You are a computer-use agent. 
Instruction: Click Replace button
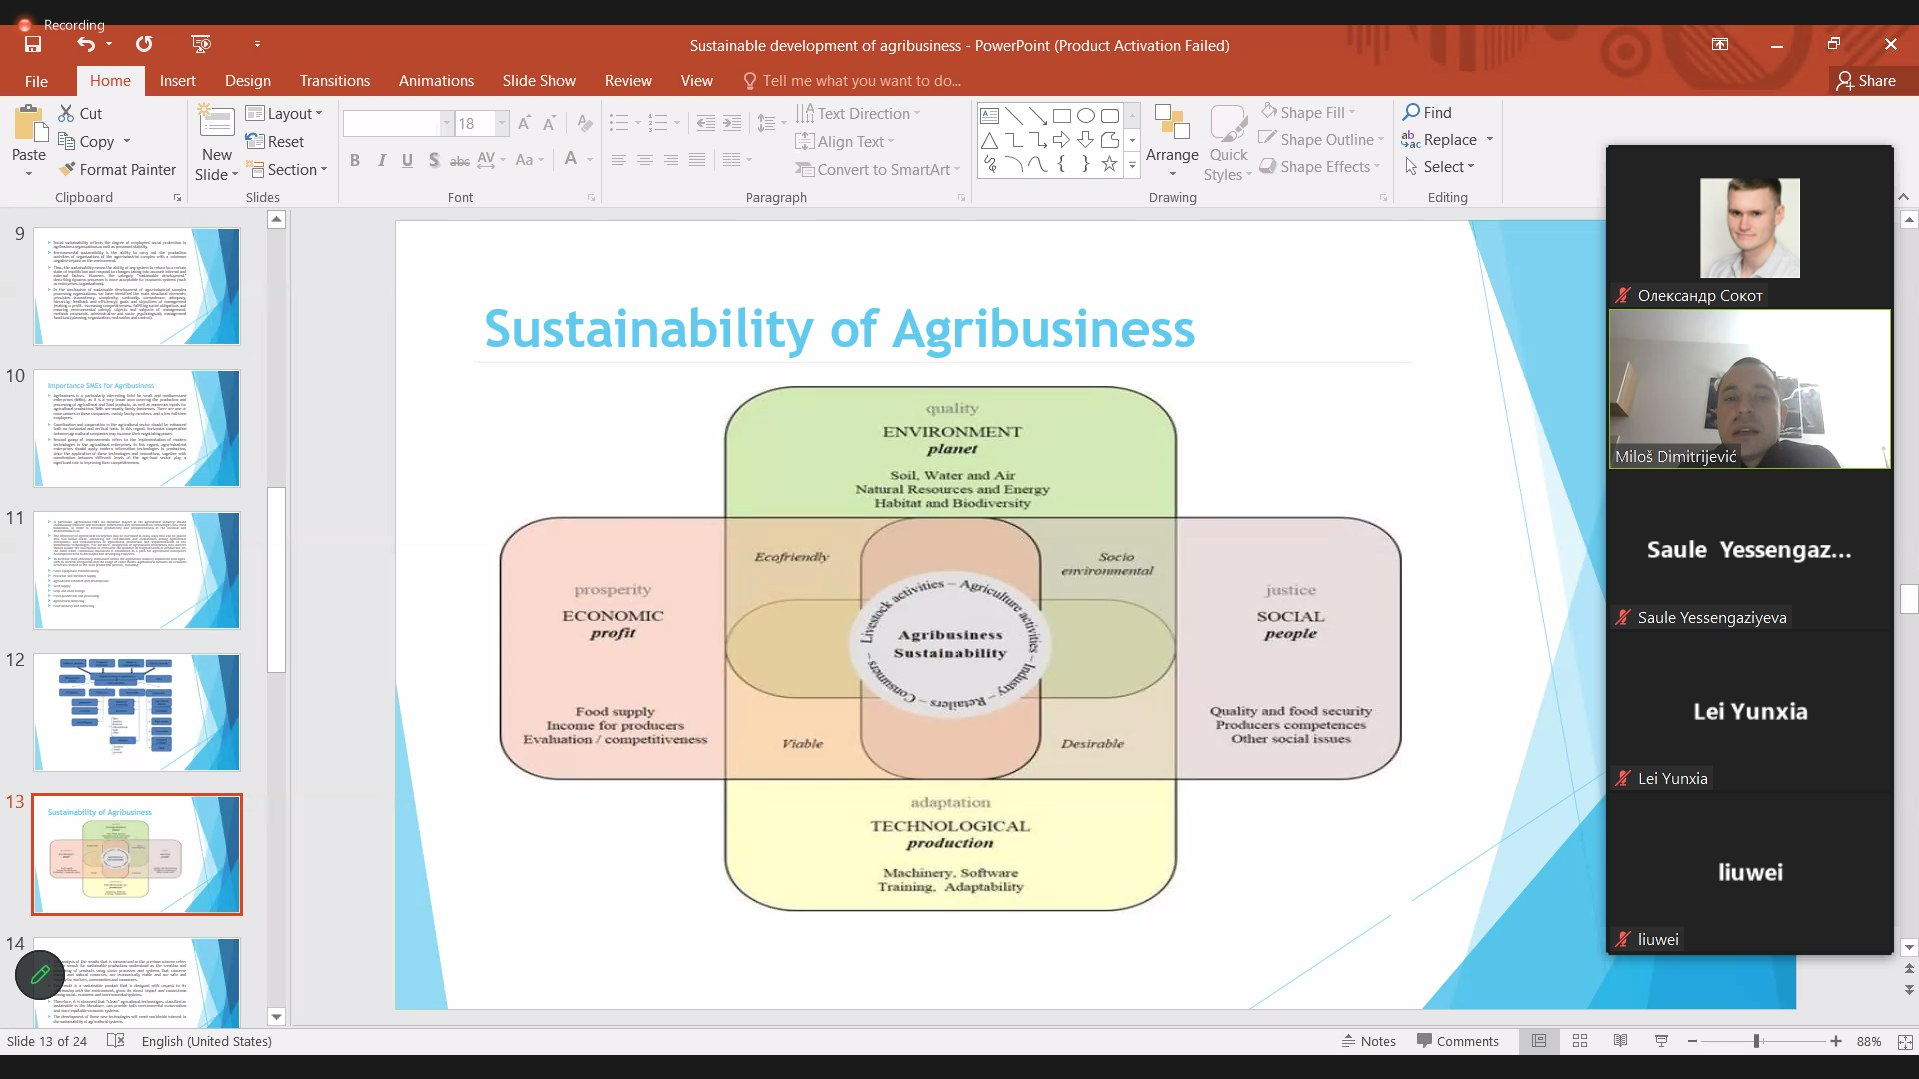[1440, 139]
